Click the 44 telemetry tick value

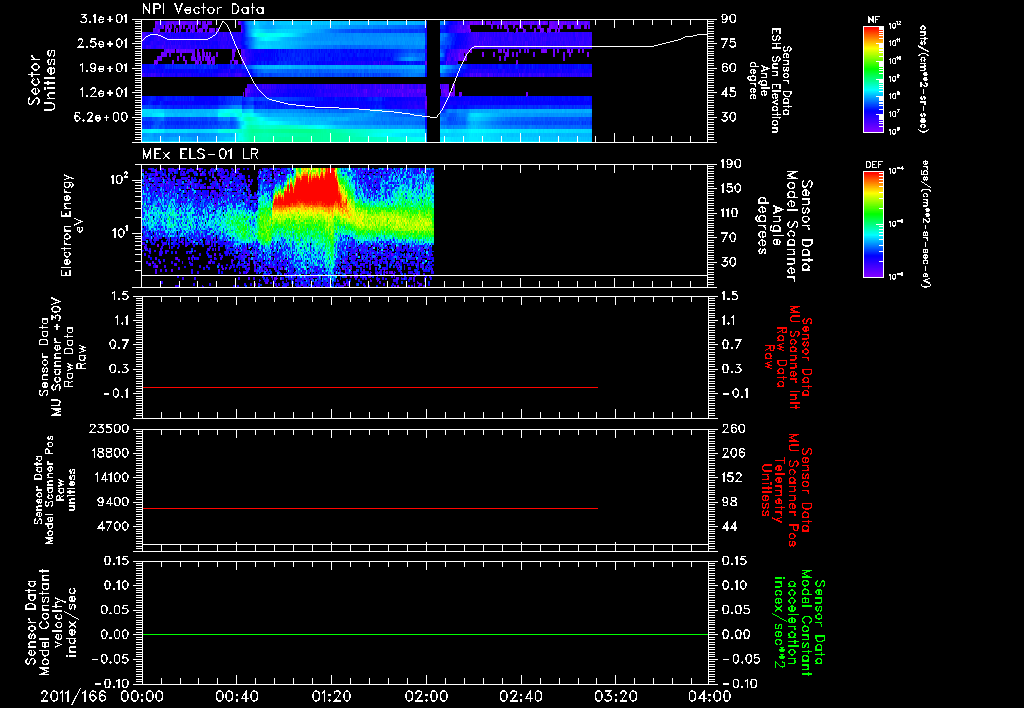tap(729, 526)
